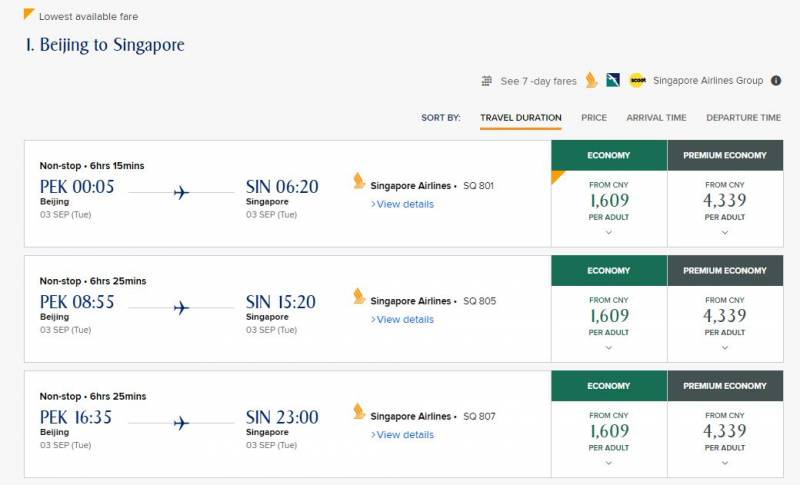Select Economy 1,609 fare for SQ 805
The height and width of the screenshot is (485, 800).
609,315
